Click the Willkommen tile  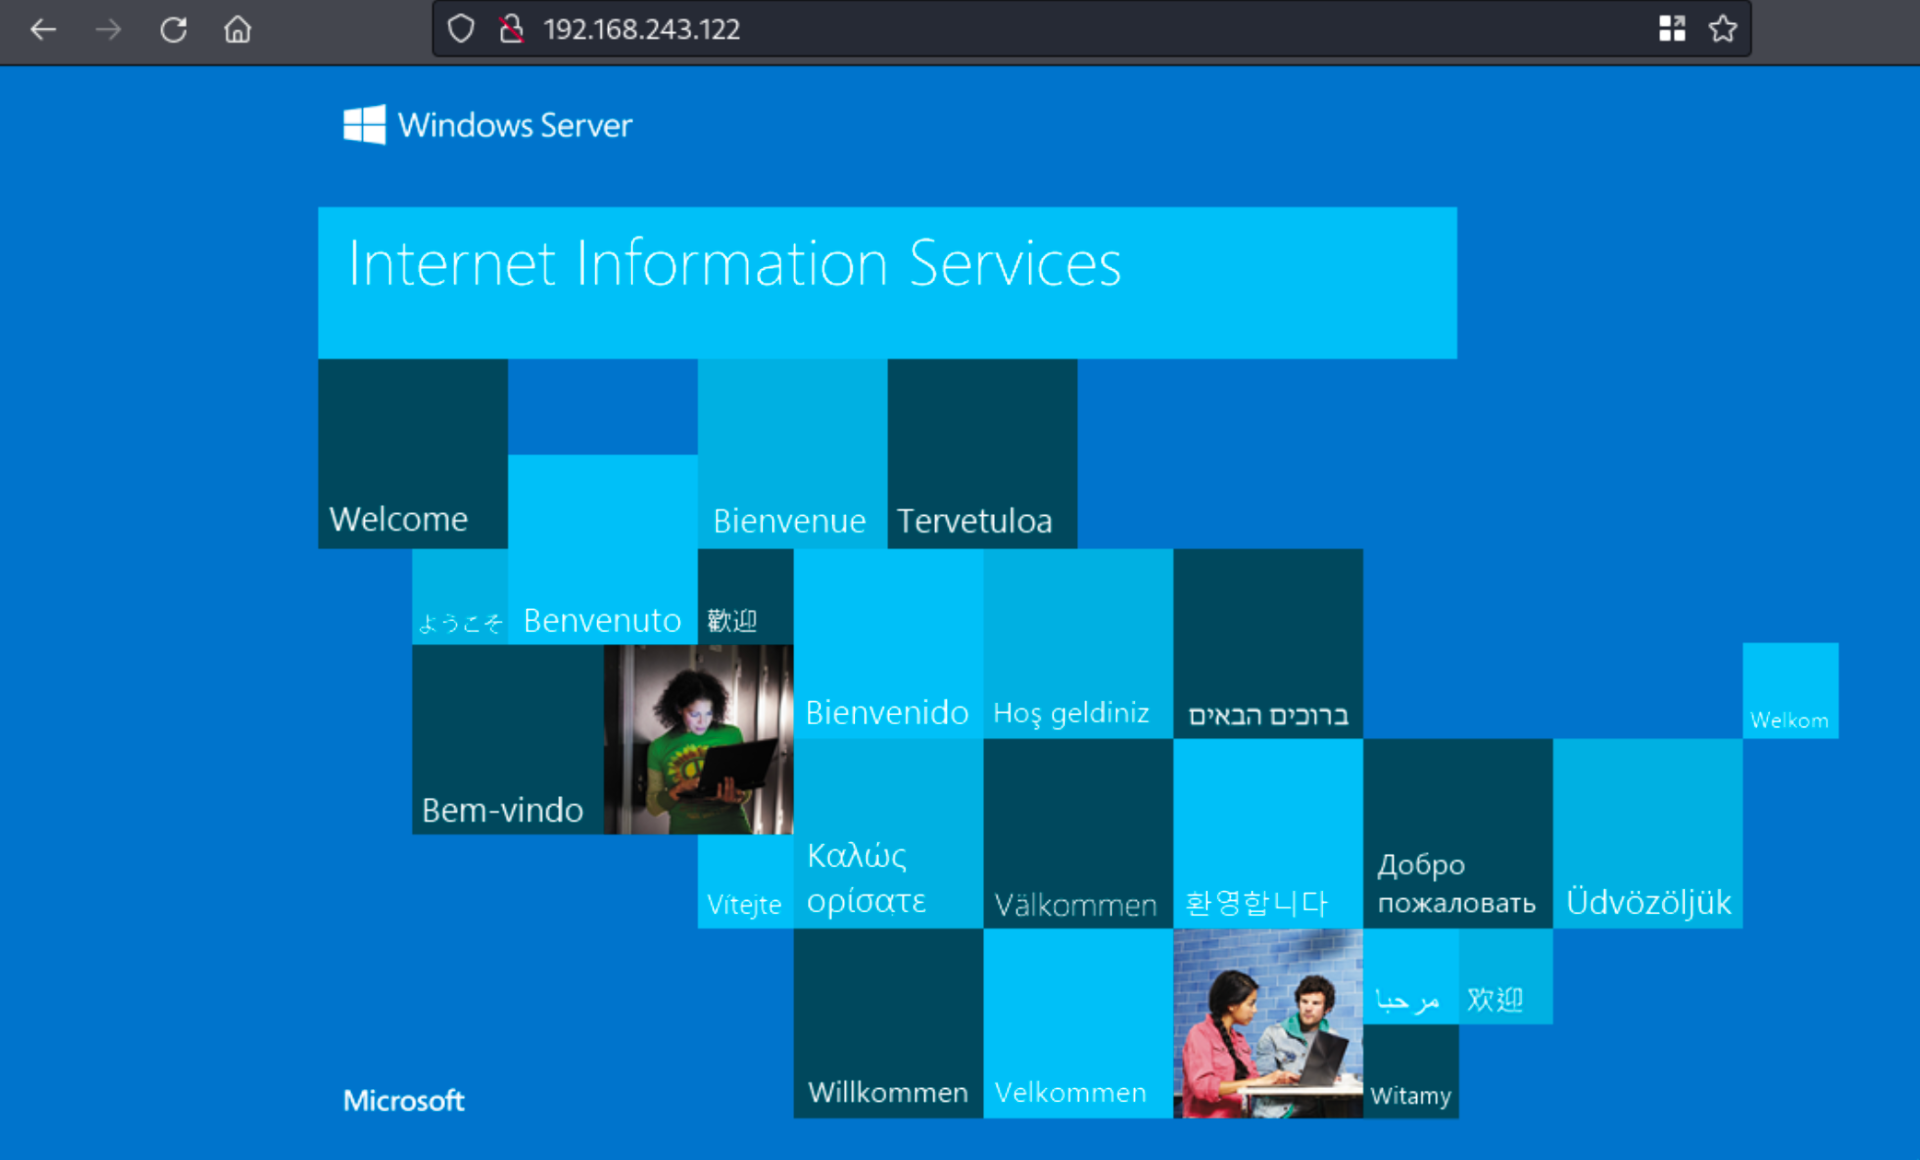tap(887, 1023)
